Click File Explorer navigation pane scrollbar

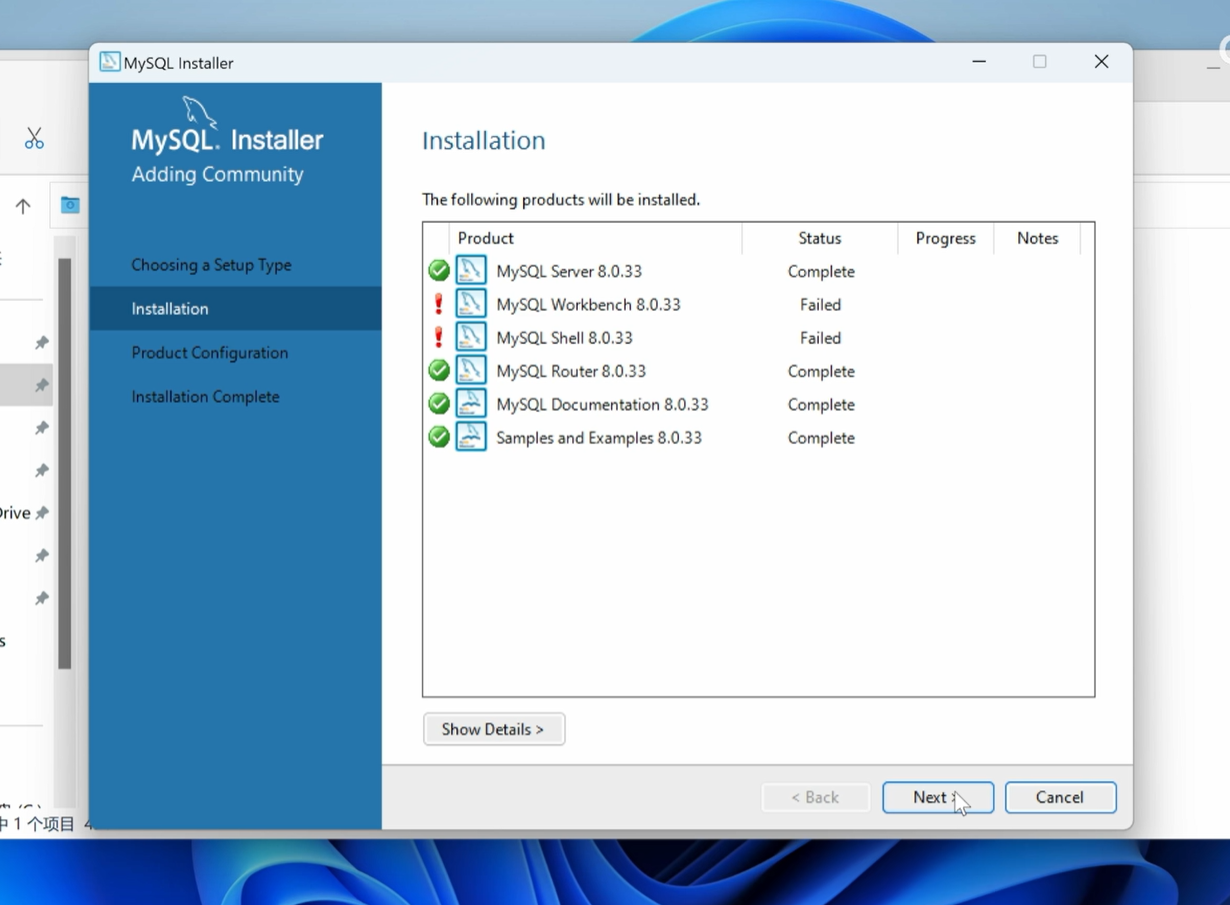point(65,463)
